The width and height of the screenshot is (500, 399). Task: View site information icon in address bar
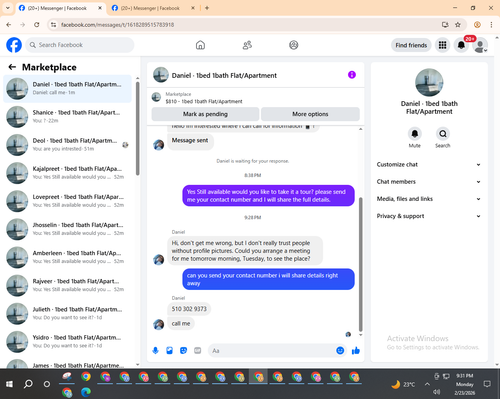click(x=53, y=25)
